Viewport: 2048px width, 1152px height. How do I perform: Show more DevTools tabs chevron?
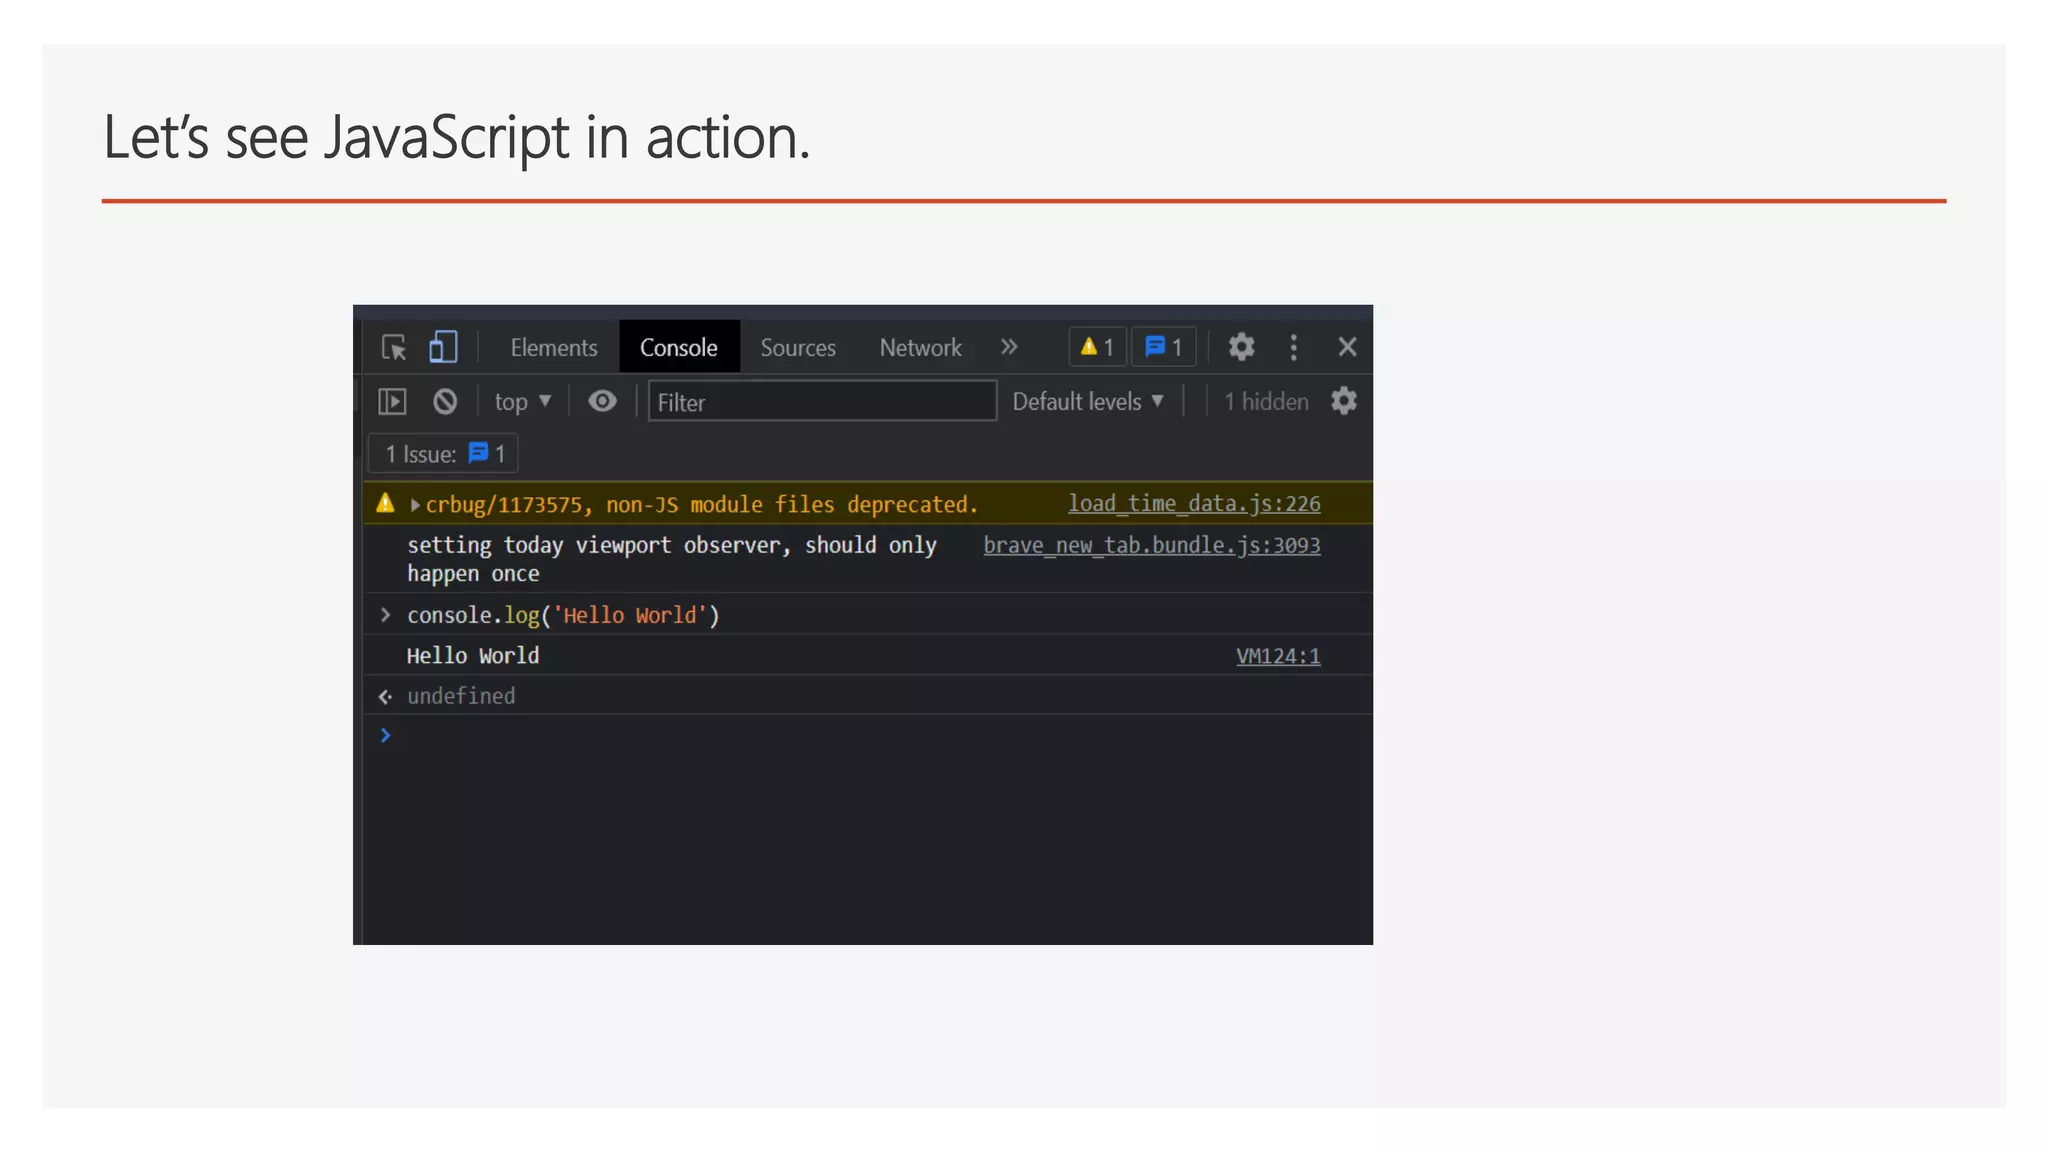[1009, 347]
